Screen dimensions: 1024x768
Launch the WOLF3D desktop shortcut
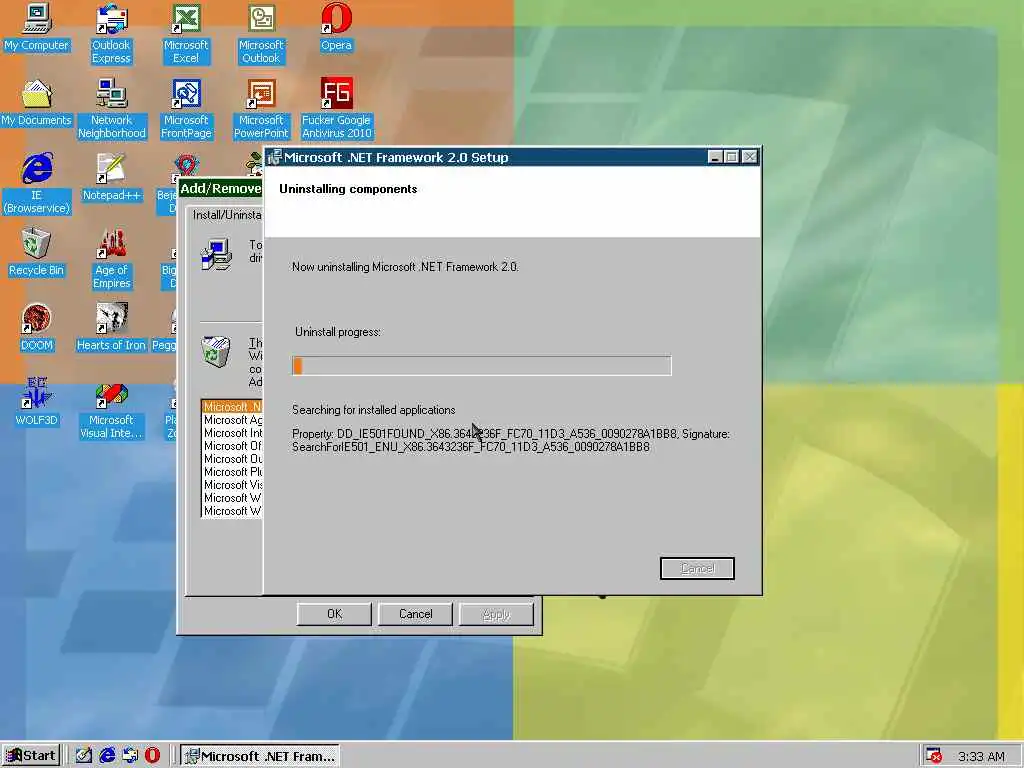[x=37, y=402]
